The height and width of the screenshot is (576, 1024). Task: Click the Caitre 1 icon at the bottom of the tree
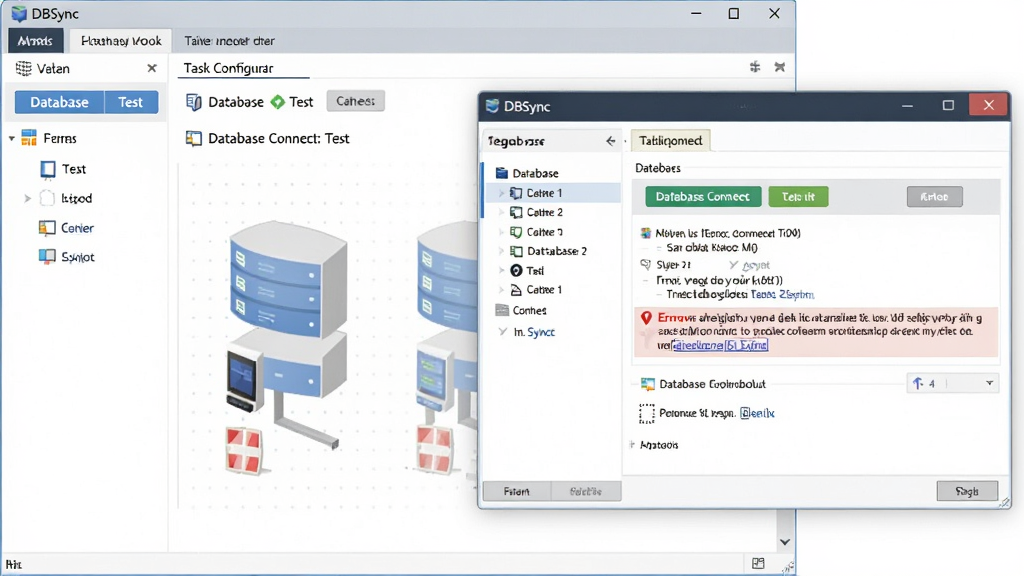[516, 289]
